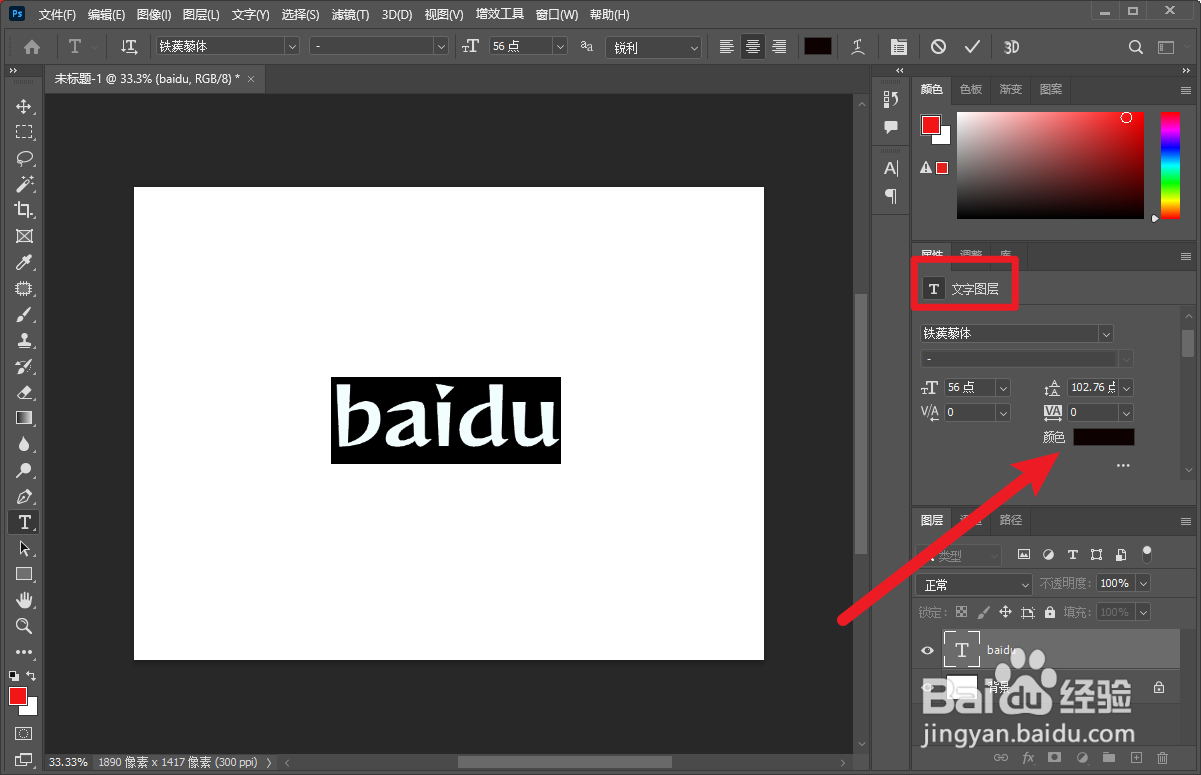Select the Horizontal Type tool
This screenshot has height=775, width=1201.
[x=24, y=522]
